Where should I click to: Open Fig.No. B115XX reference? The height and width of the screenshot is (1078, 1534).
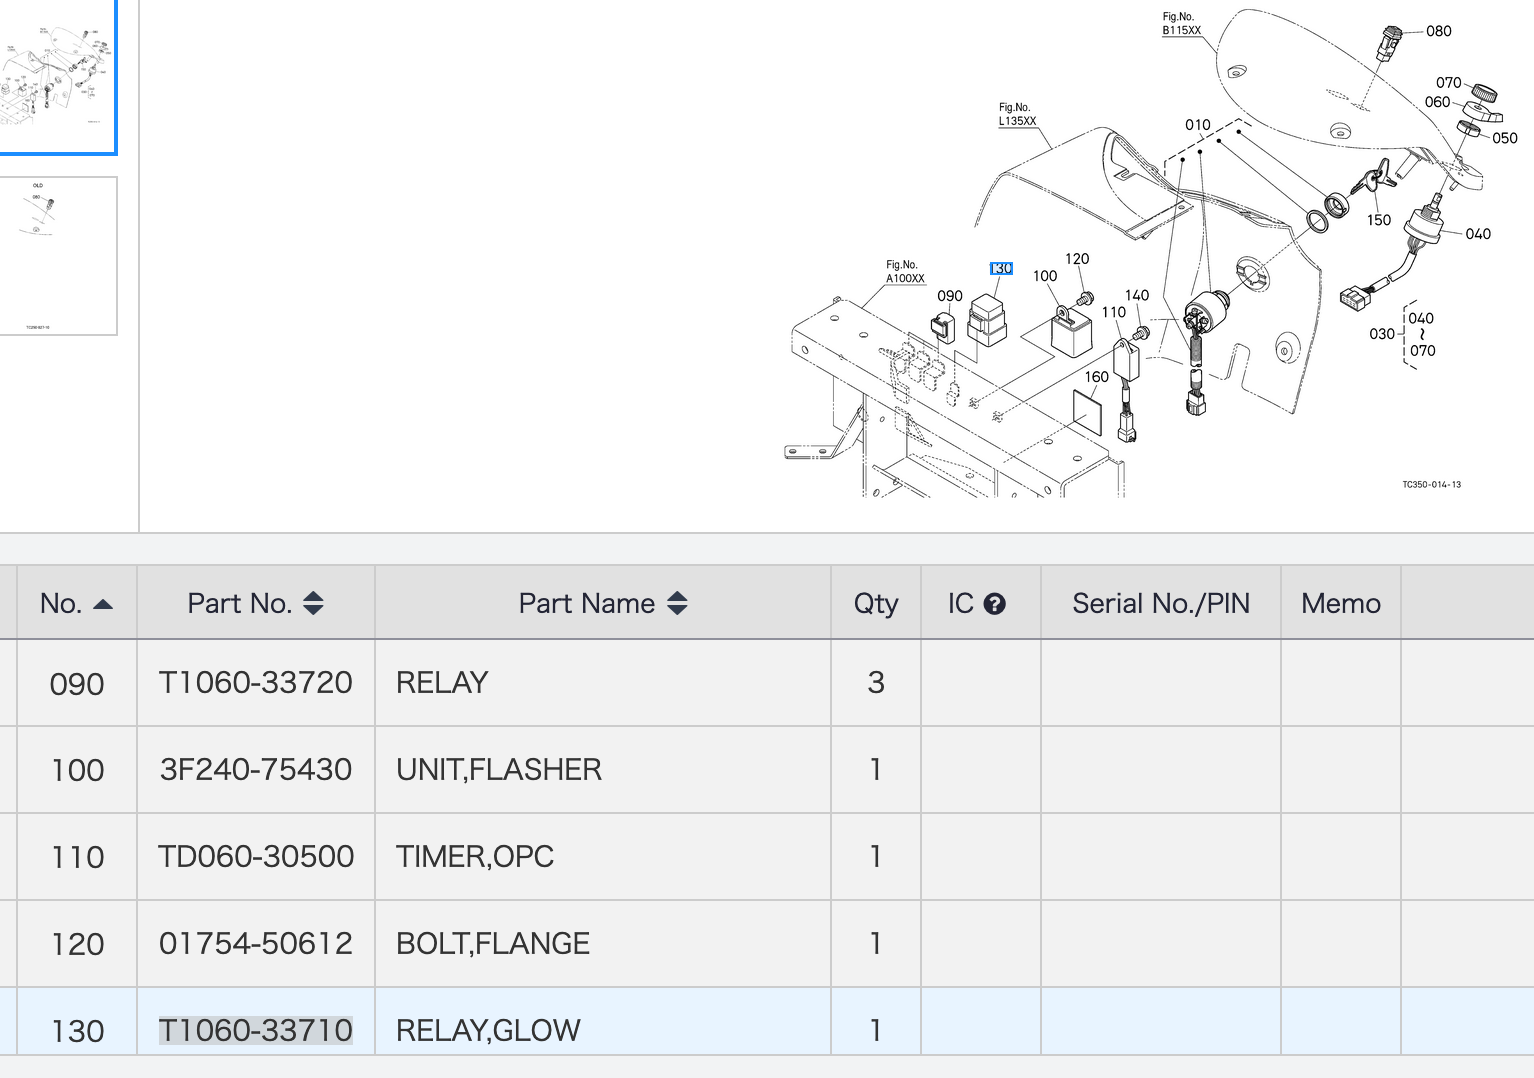click(1181, 24)
